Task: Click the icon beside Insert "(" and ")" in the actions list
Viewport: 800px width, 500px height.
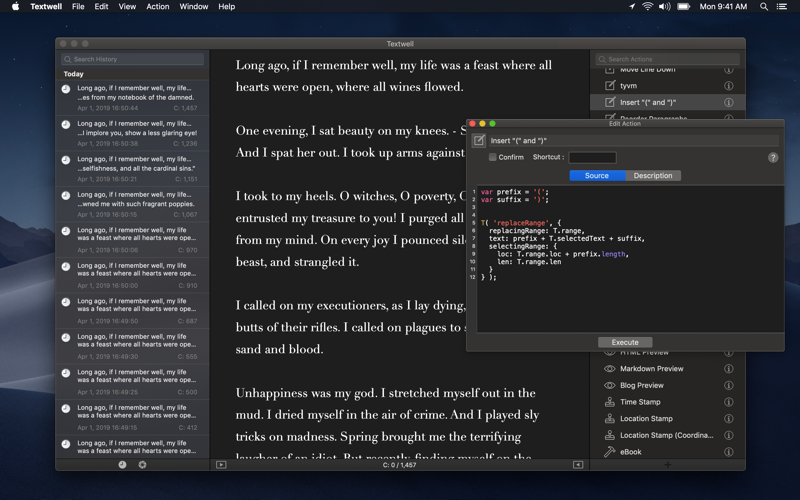Action: [610, 102]
